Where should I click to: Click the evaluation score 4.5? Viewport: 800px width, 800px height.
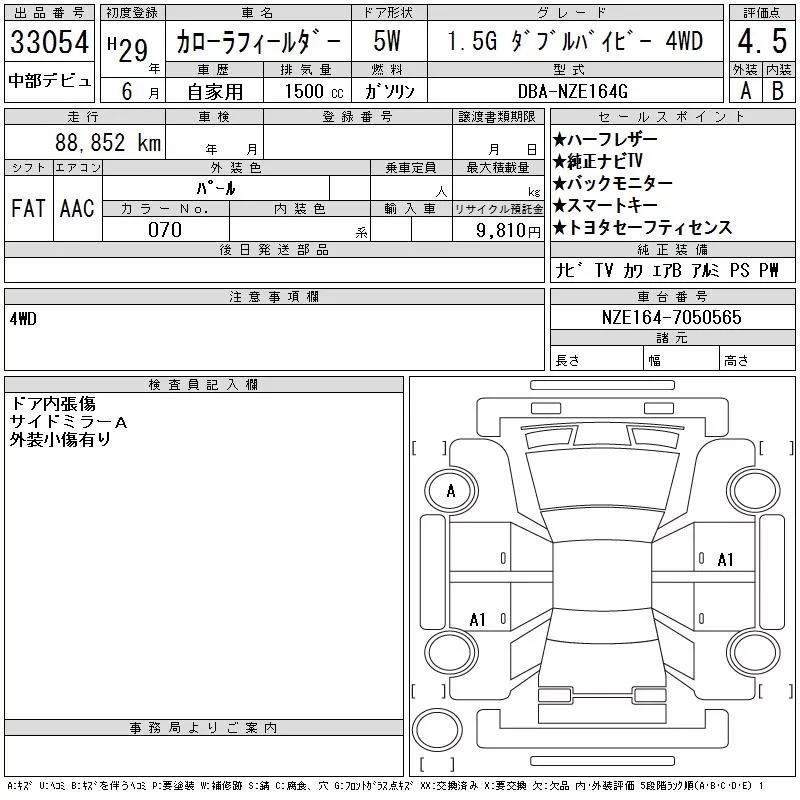click(762, 41)
